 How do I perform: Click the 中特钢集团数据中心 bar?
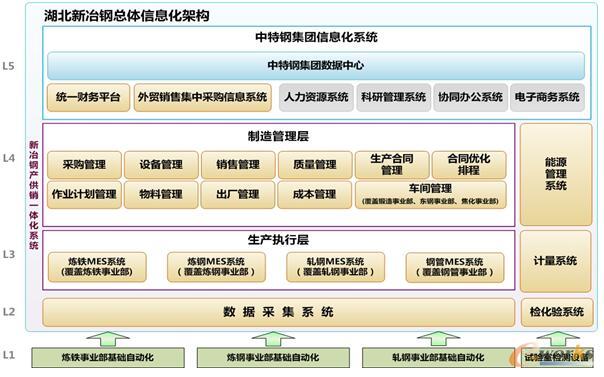pos(316,66)
